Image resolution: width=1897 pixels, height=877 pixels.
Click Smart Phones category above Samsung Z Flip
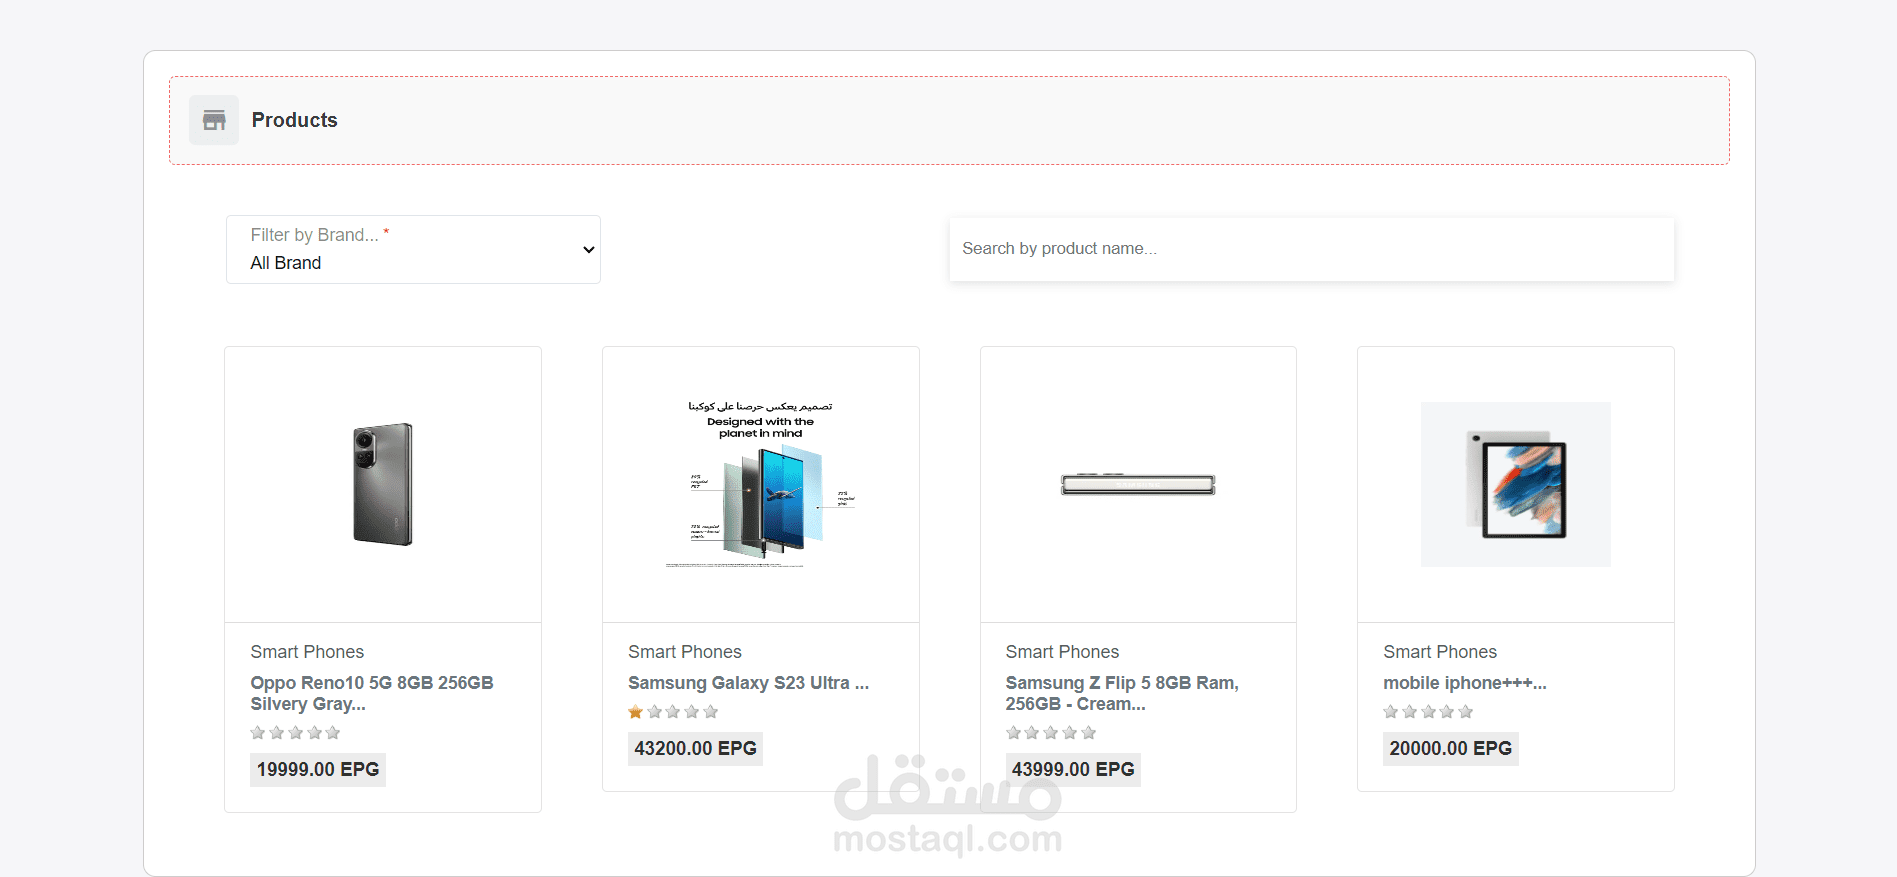pos(1062,652)
